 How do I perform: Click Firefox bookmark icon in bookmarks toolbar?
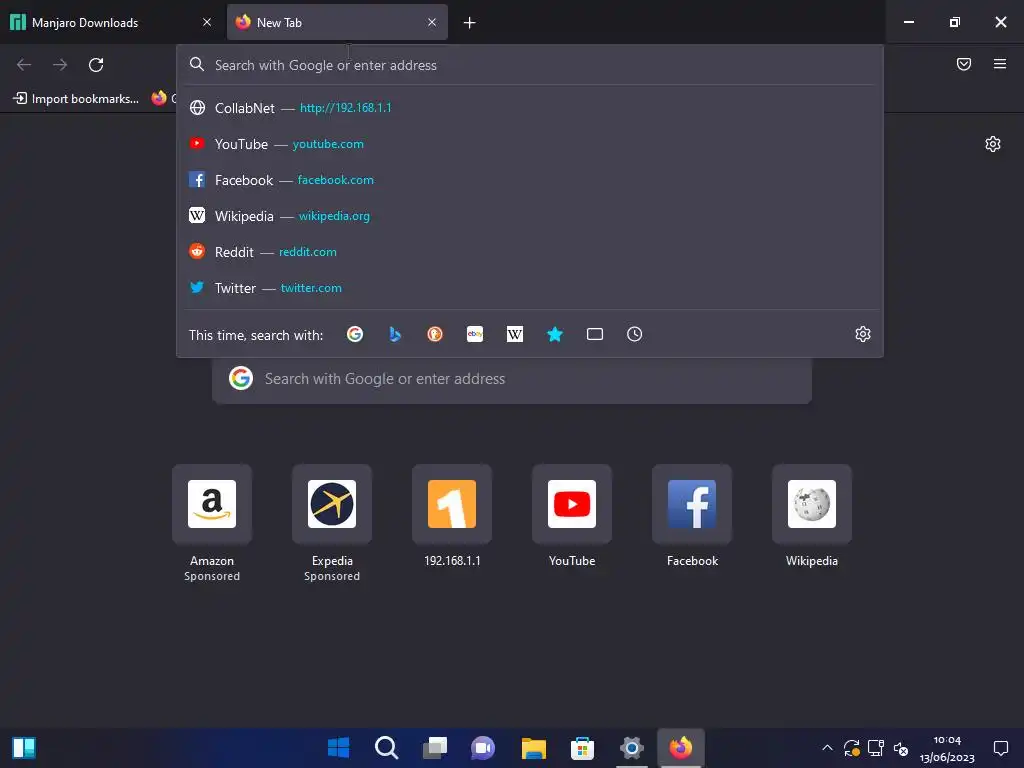click(x=159, y=98)
